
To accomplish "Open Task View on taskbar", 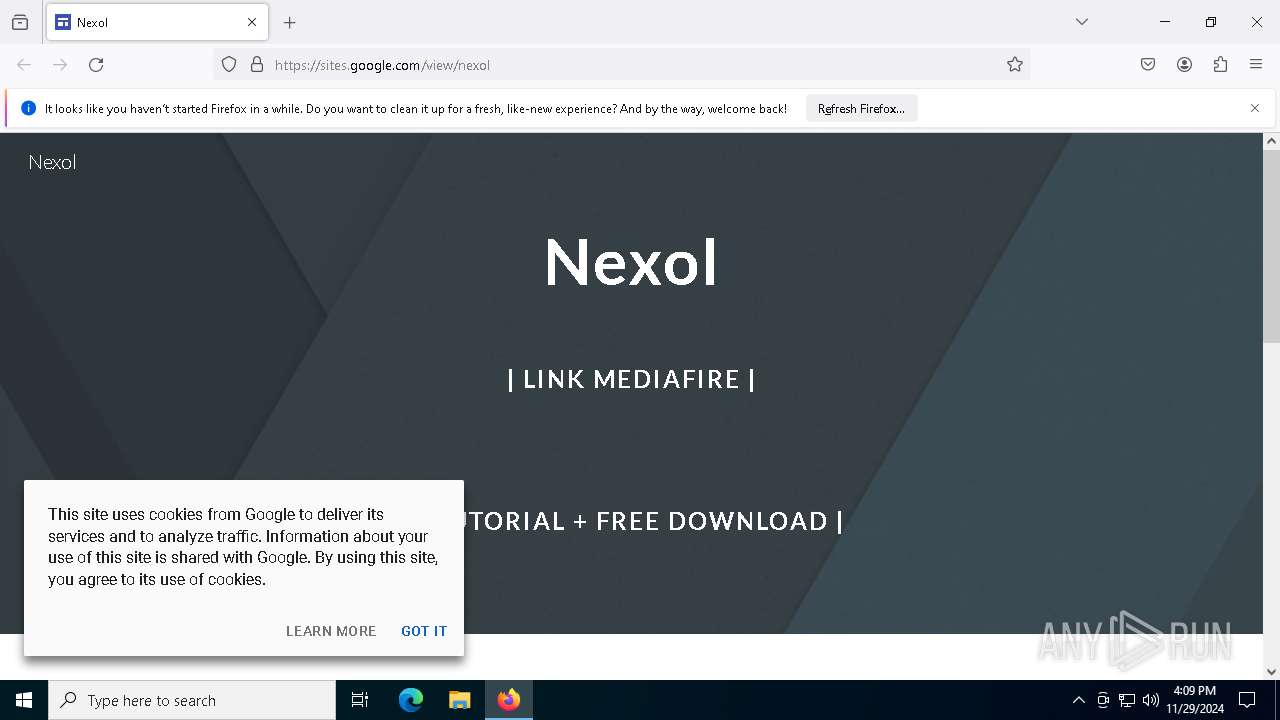I will click(x=360, y=700).
